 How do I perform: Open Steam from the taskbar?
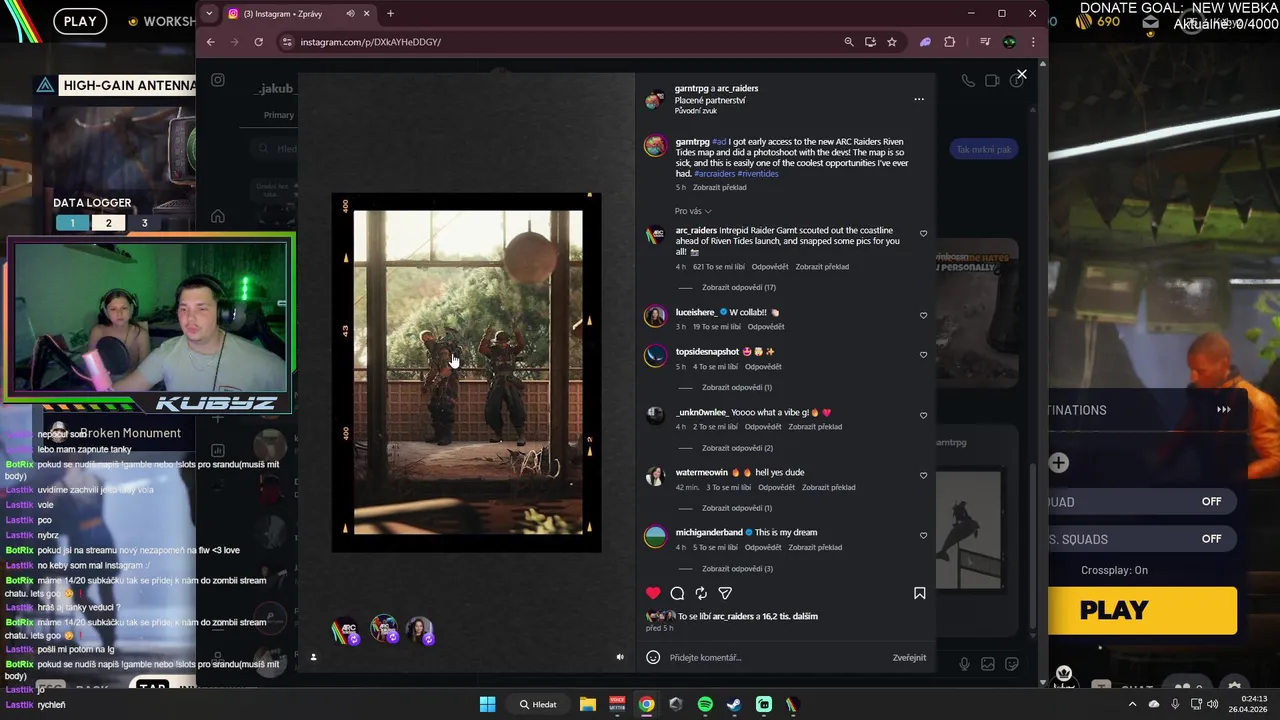point(734,704)
